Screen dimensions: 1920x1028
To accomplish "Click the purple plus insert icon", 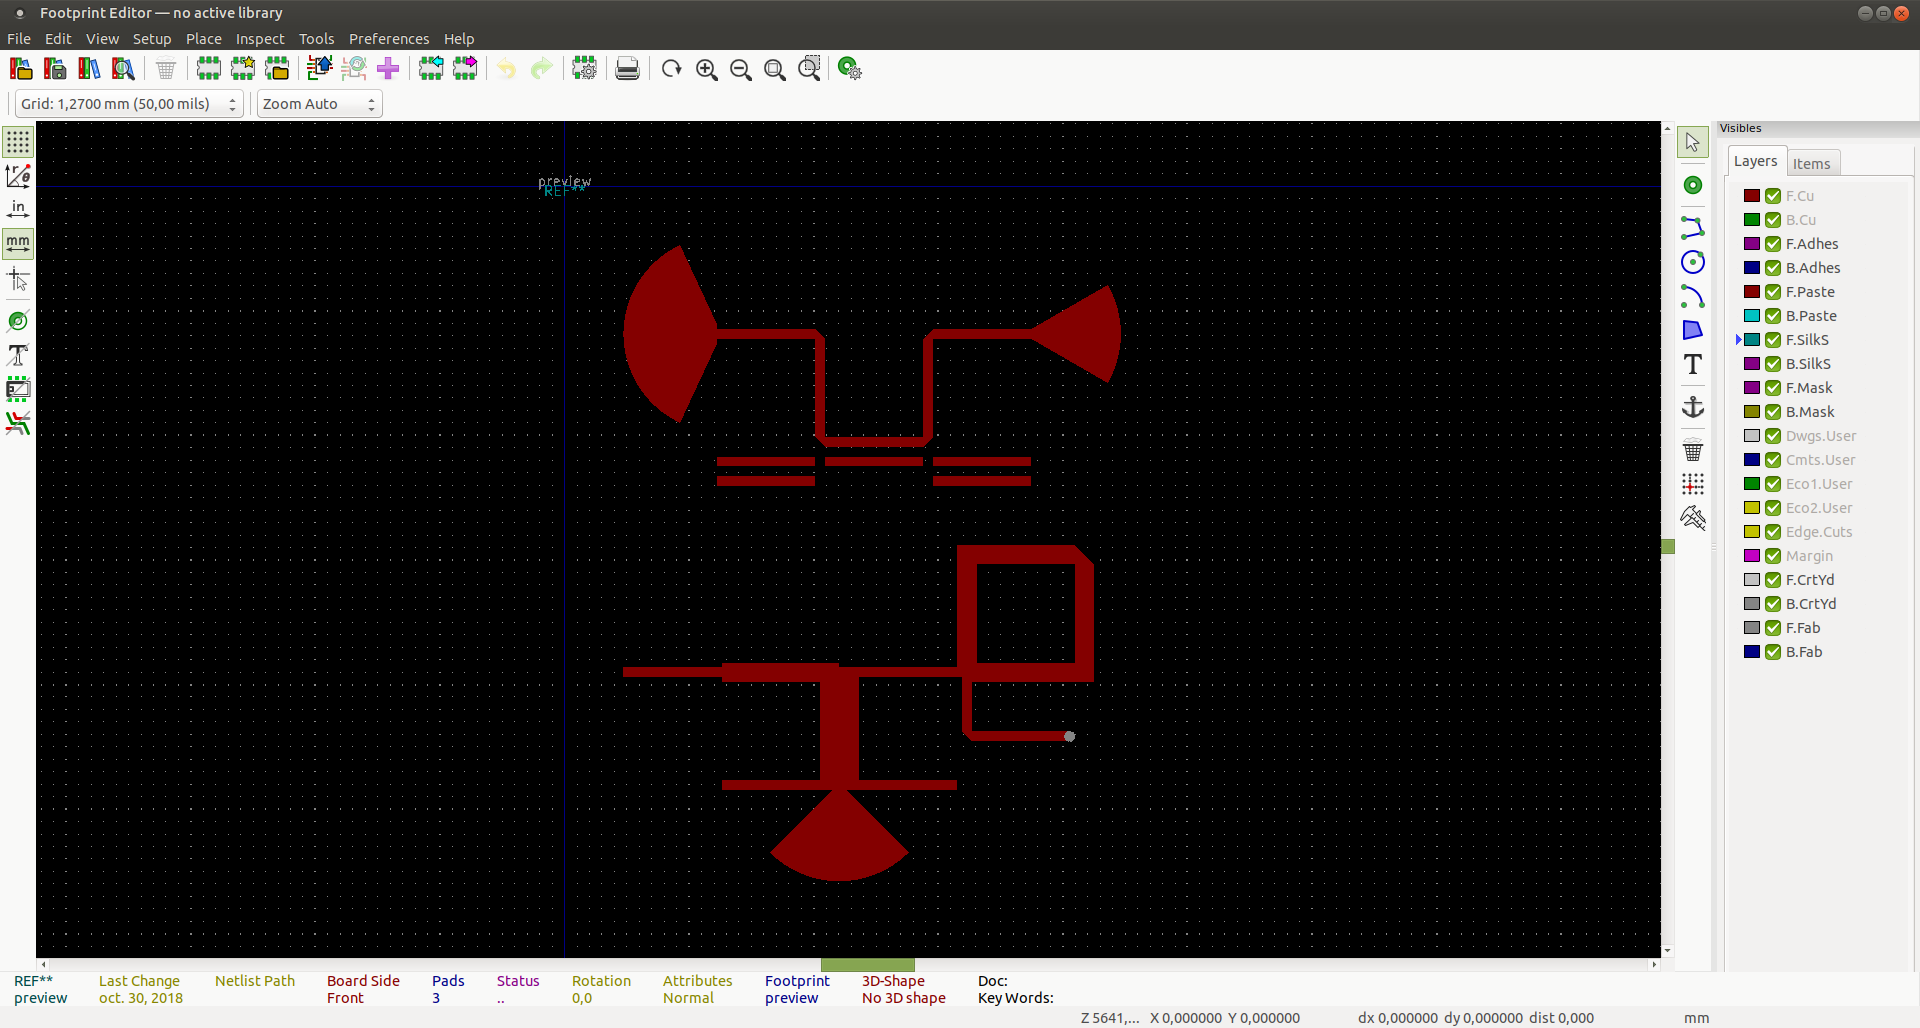I will (x=388, y=69).
